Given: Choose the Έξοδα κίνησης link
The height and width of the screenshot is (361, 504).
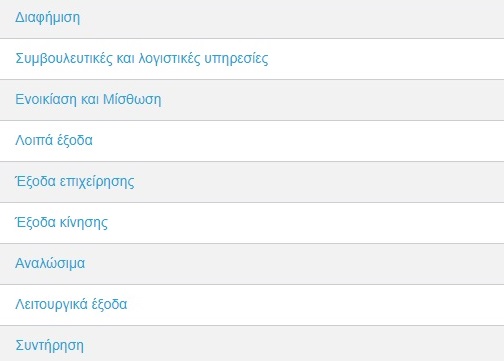Looking at the screenshot, I should pyautogui.click(x=62, y=223).
